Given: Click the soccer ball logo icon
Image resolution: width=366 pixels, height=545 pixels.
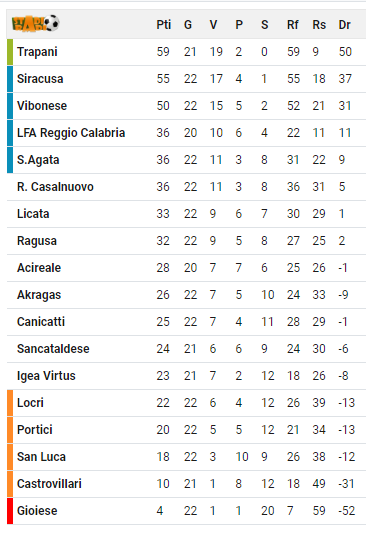Looking at the screenshot, I should [x=35, y=24].
